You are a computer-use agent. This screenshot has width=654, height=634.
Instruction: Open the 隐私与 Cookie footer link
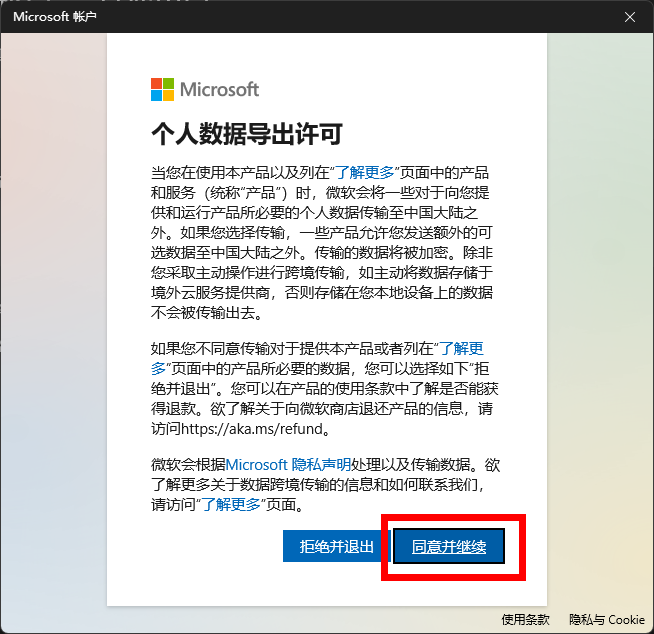coord(607,619)
